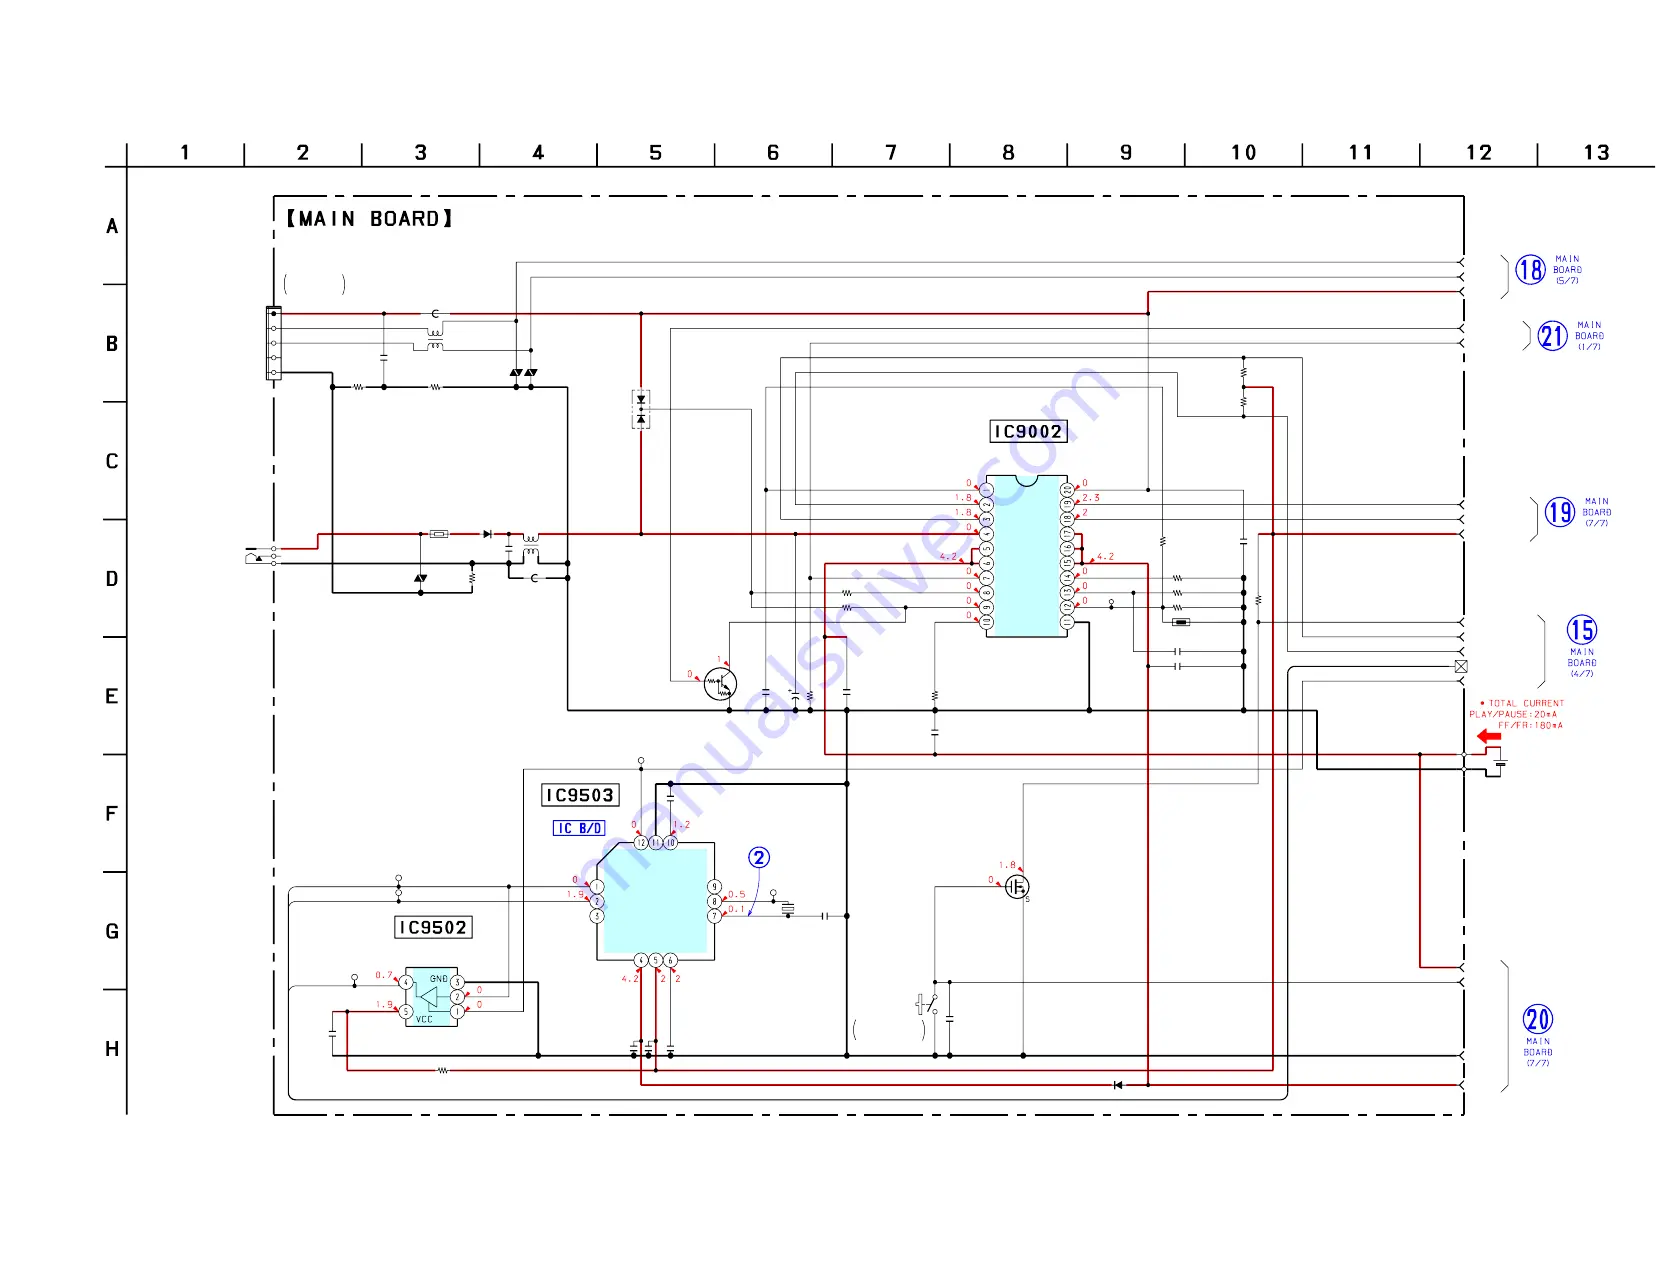Select the MOSFET symbol near the 1.8 label

coord(1017,887)
